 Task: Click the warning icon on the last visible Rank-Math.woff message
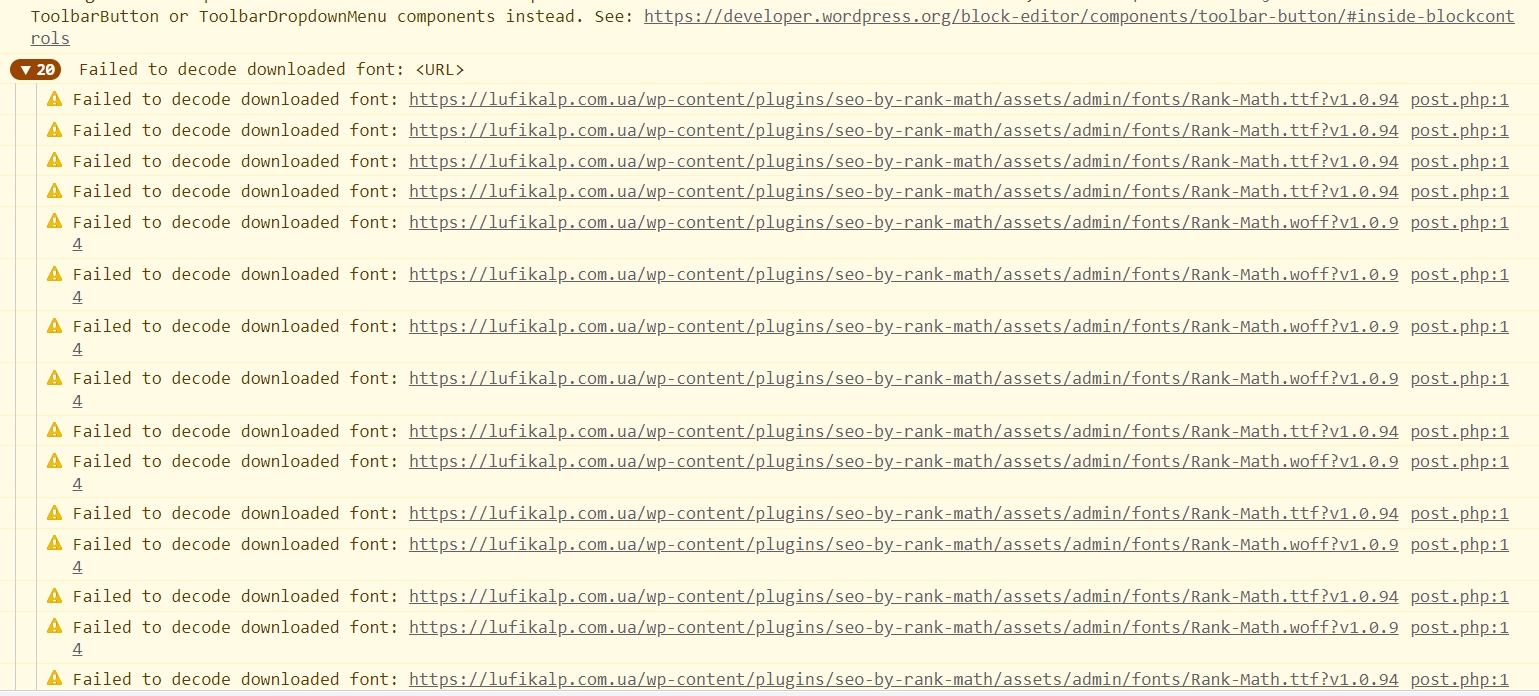click(x=54, y=627)
